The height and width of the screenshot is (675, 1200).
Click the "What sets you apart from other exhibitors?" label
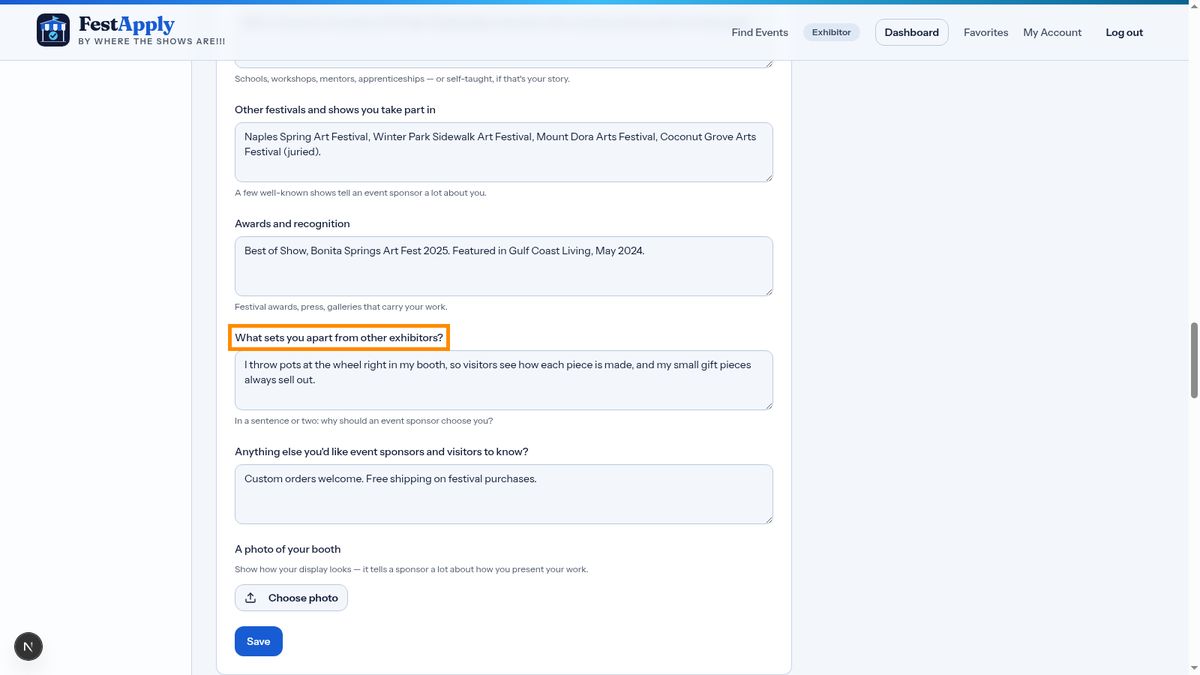[x=339, y=338]
